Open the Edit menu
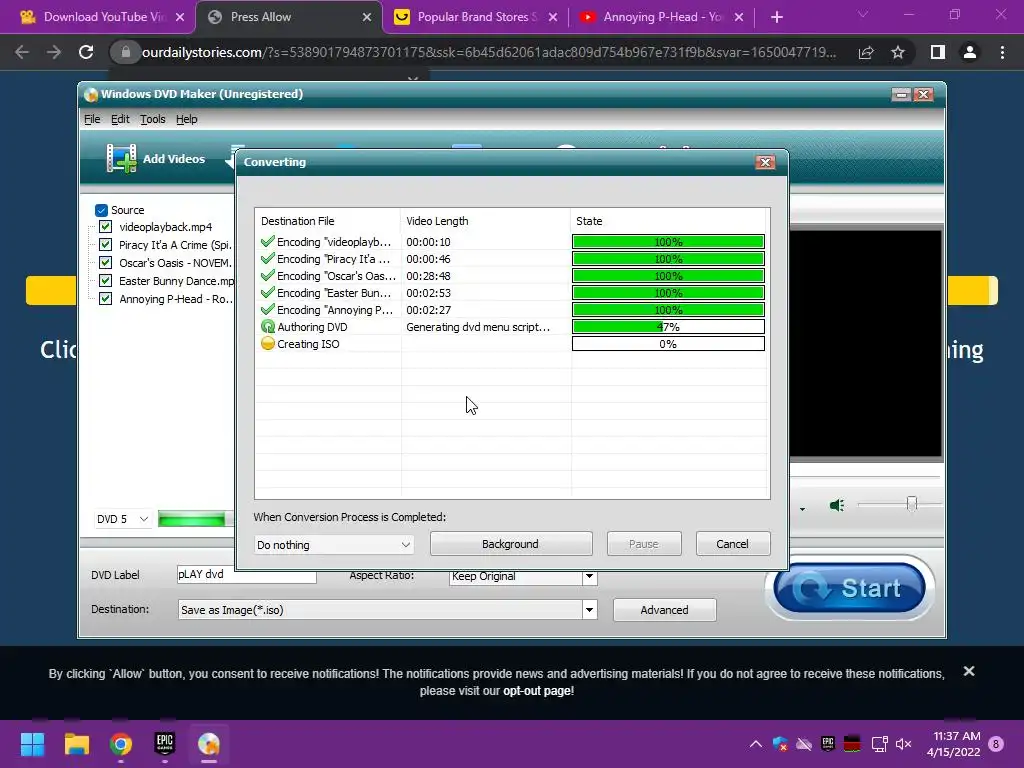1024x768 pixels. point(120,120)
